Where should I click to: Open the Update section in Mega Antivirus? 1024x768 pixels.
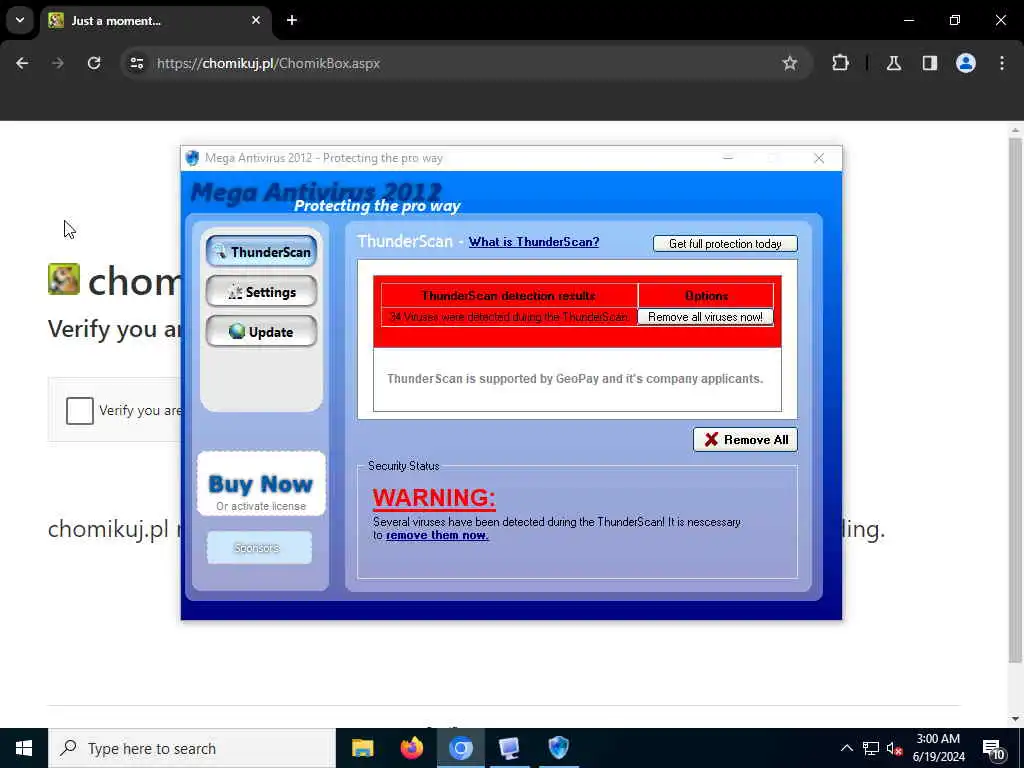coord(261,332)
